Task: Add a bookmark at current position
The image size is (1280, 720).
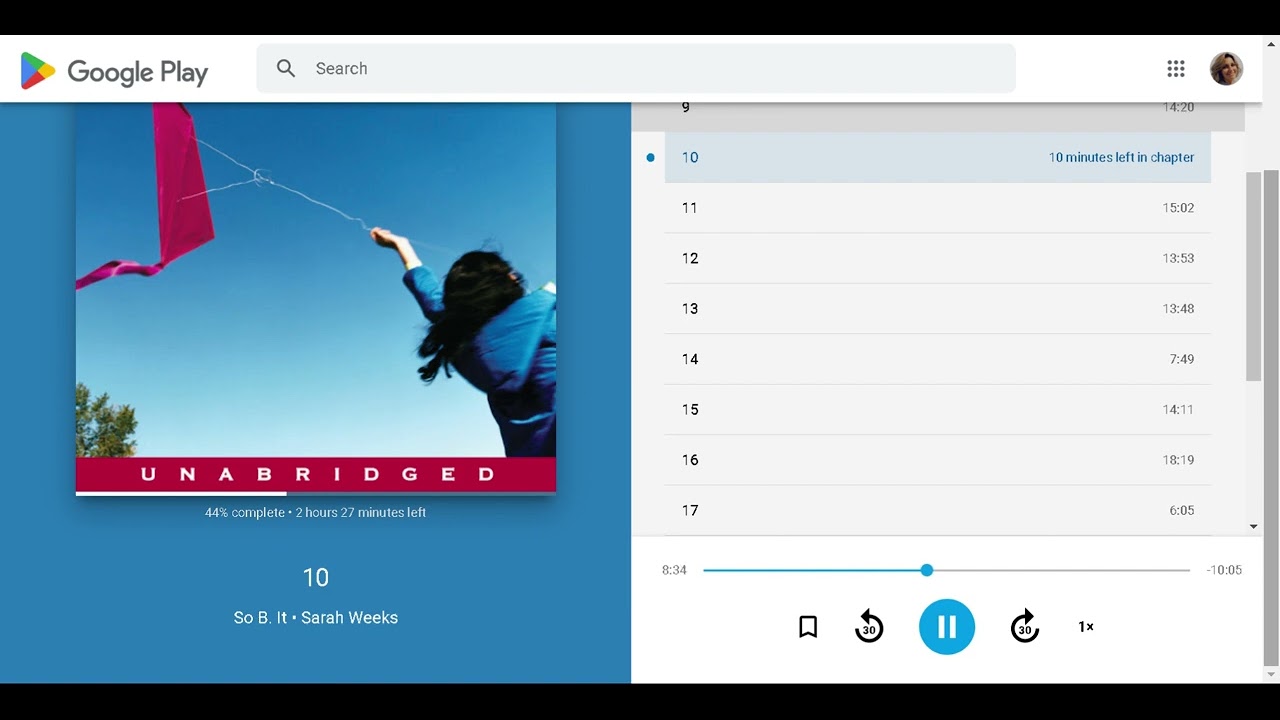Action: [x=808, y=627]
